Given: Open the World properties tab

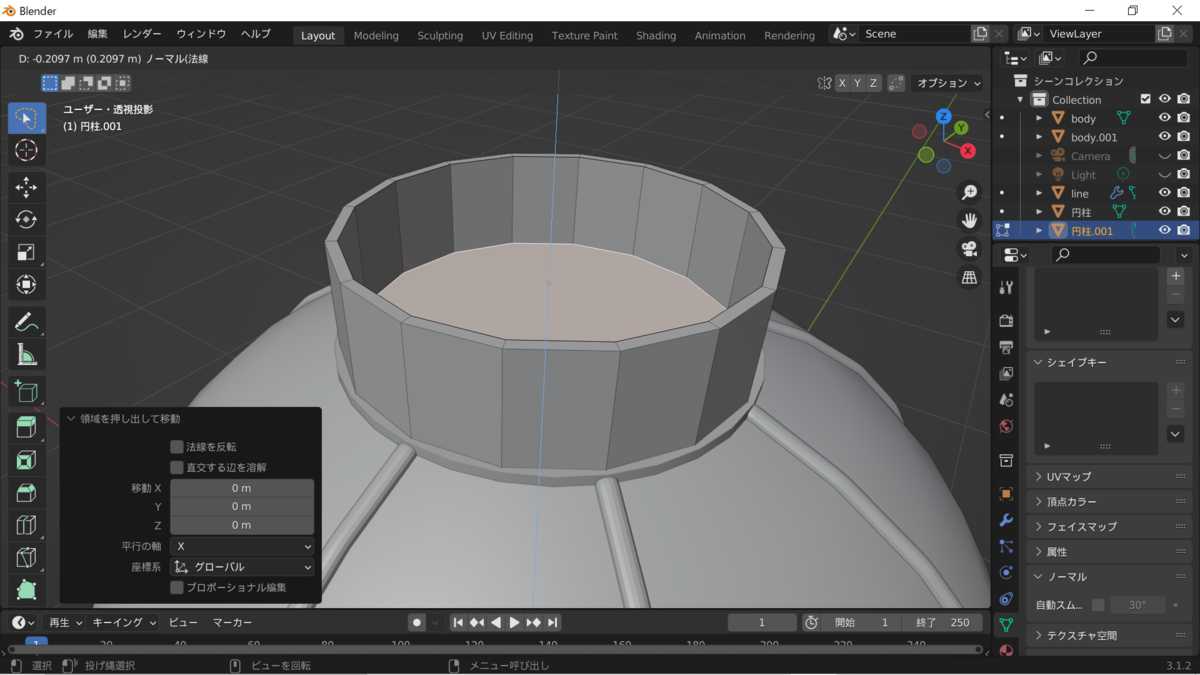Looking at the screenshot, I should click(1006, 427).
